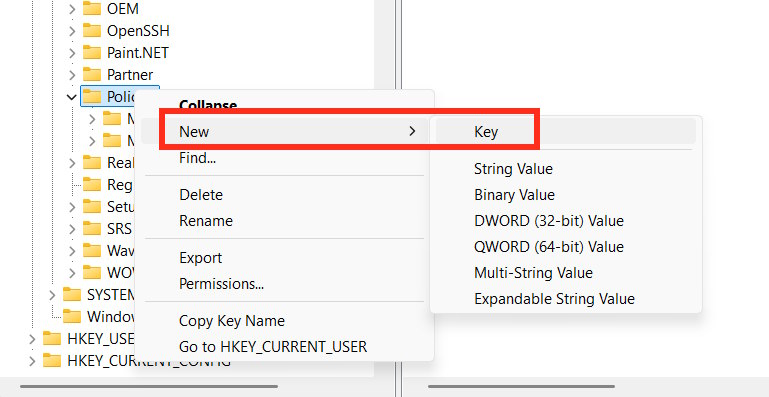This screenshot has width=769, height=397.
Task: Select the OEM tree item label
Action: 123,9
